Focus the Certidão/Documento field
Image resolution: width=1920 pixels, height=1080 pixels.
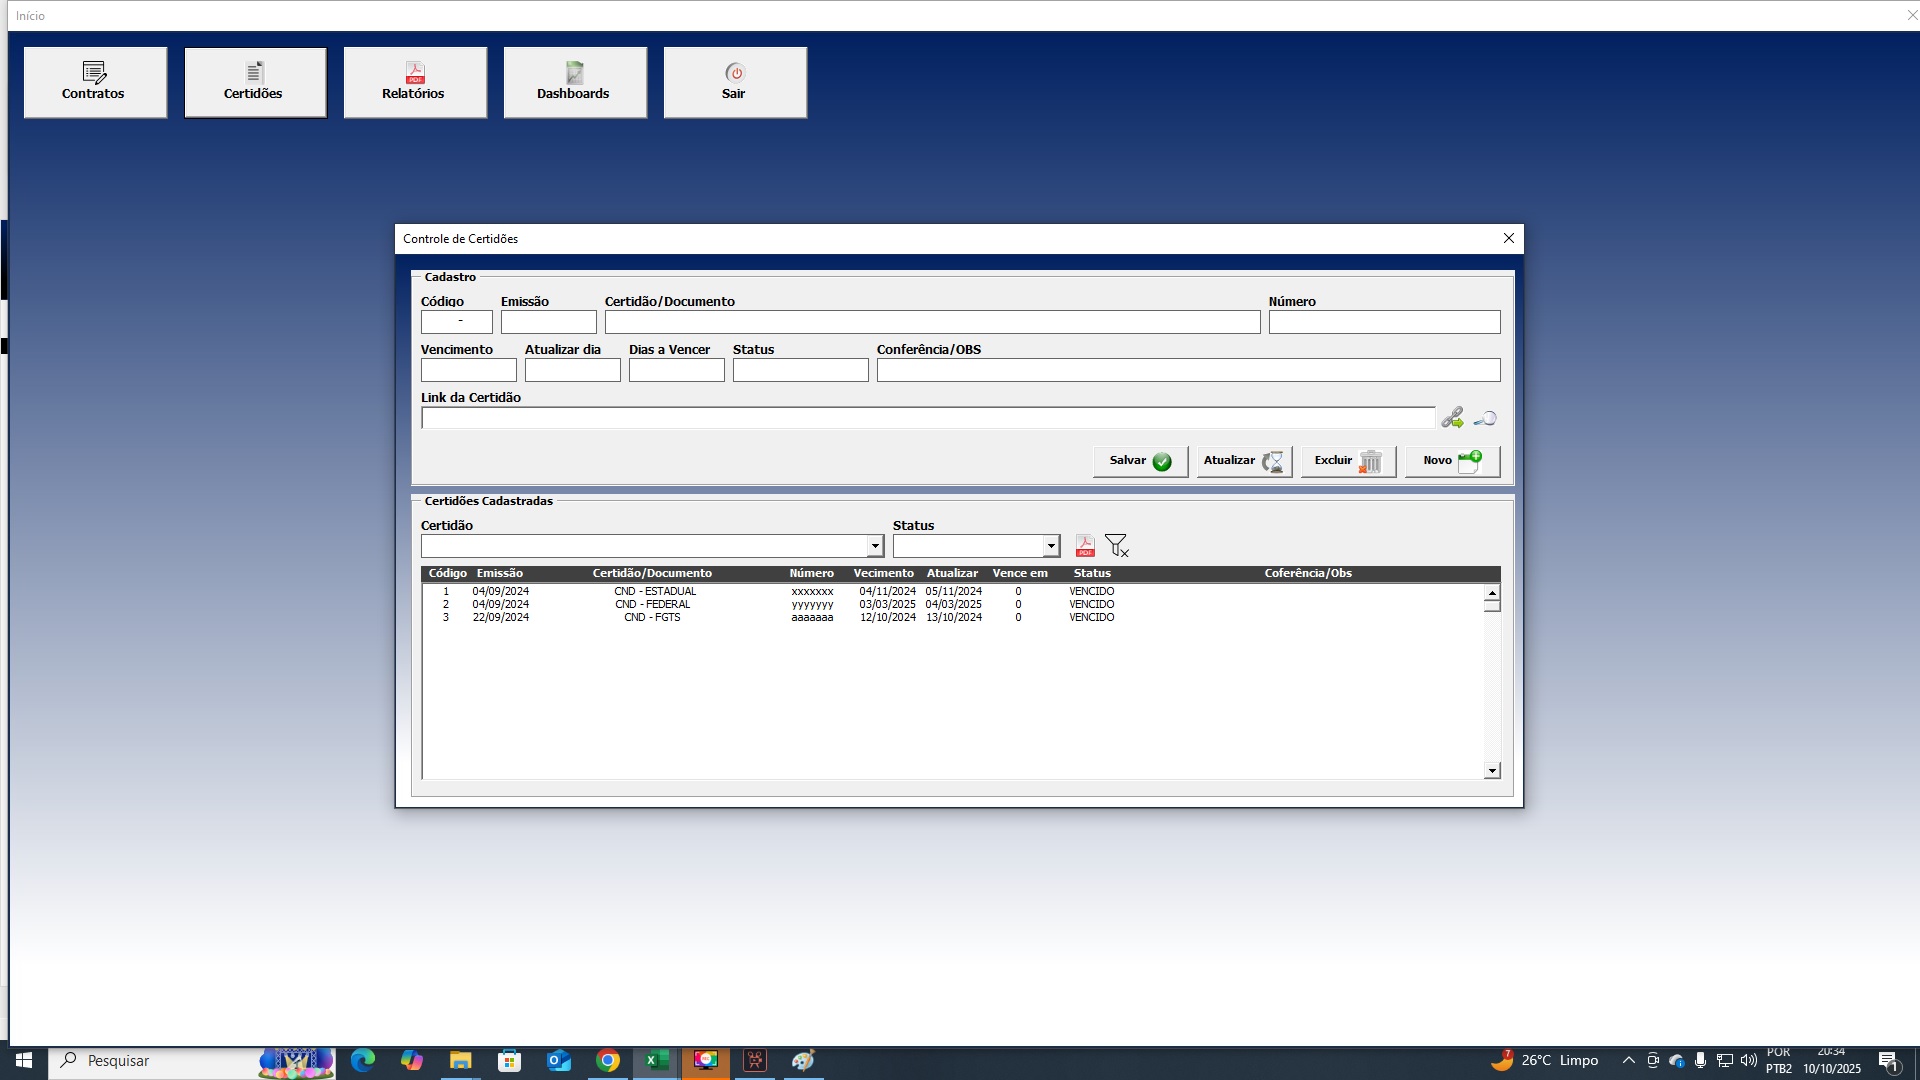(x=933, y=322)
